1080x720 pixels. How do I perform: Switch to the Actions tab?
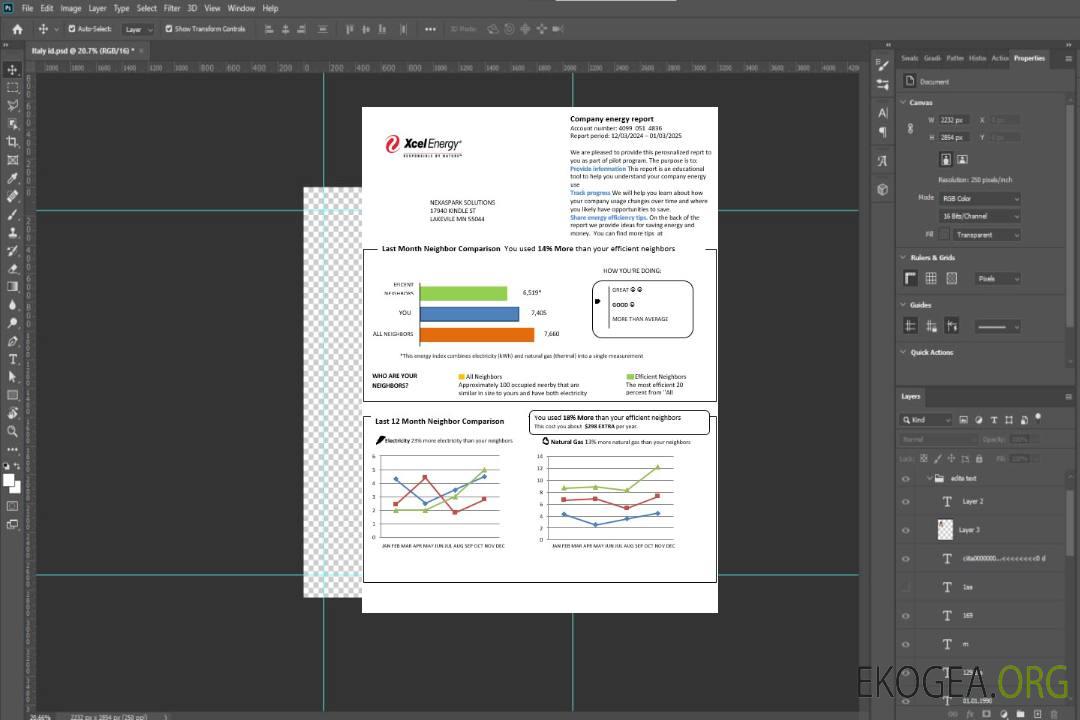click(x=999, y=58)
